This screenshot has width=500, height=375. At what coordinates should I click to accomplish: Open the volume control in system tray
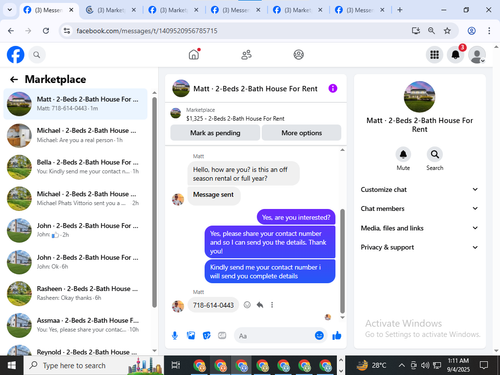(x=425, y=365)
